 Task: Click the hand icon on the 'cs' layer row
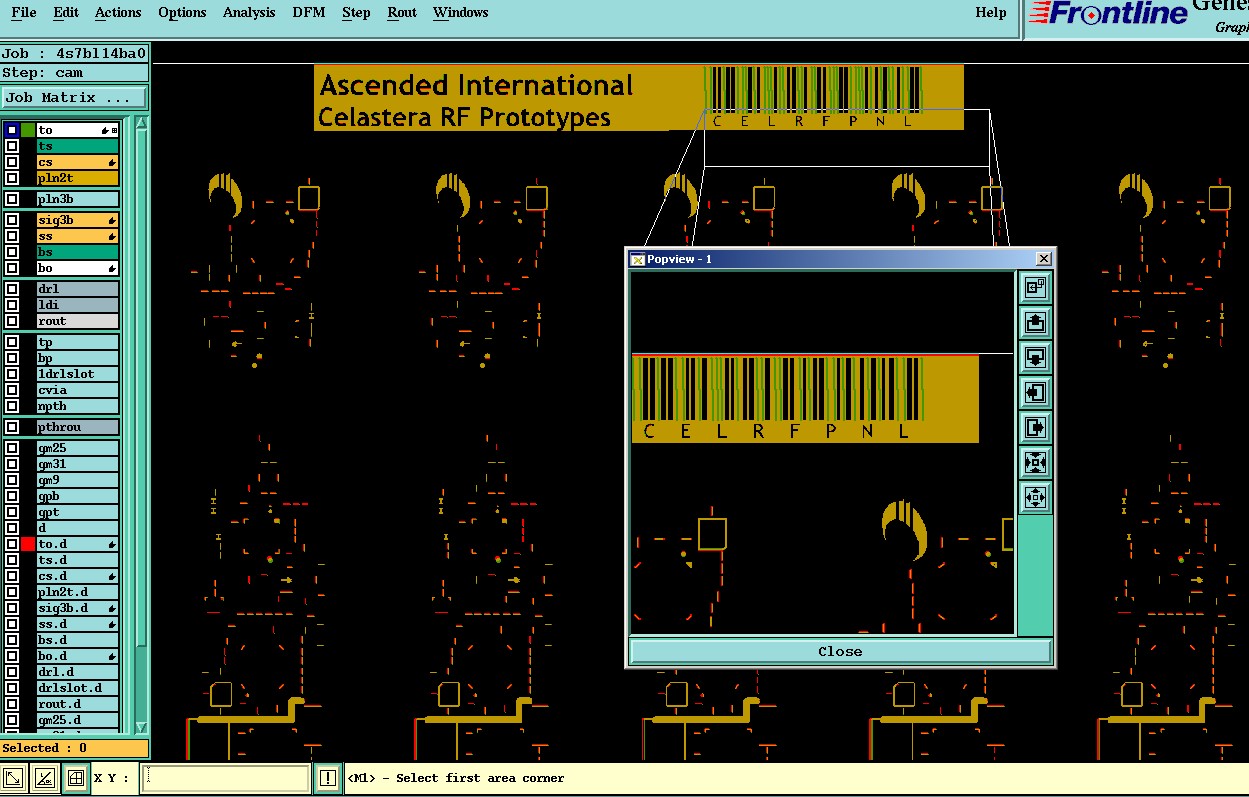[112, 162]
